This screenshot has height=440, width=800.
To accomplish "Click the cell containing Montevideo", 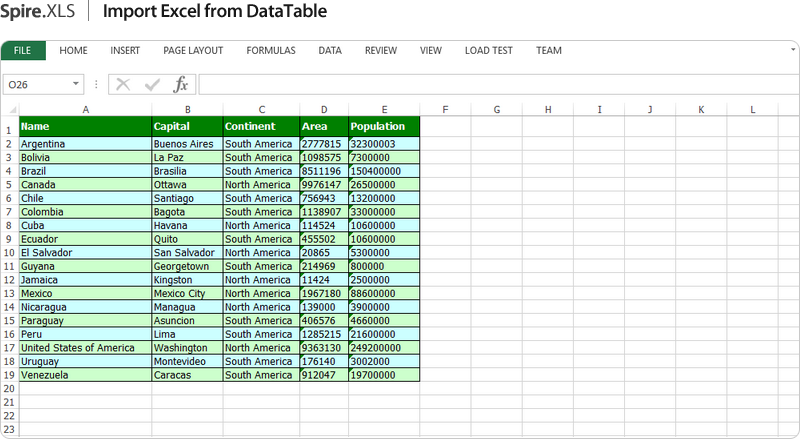I will [x=186, y=361].
